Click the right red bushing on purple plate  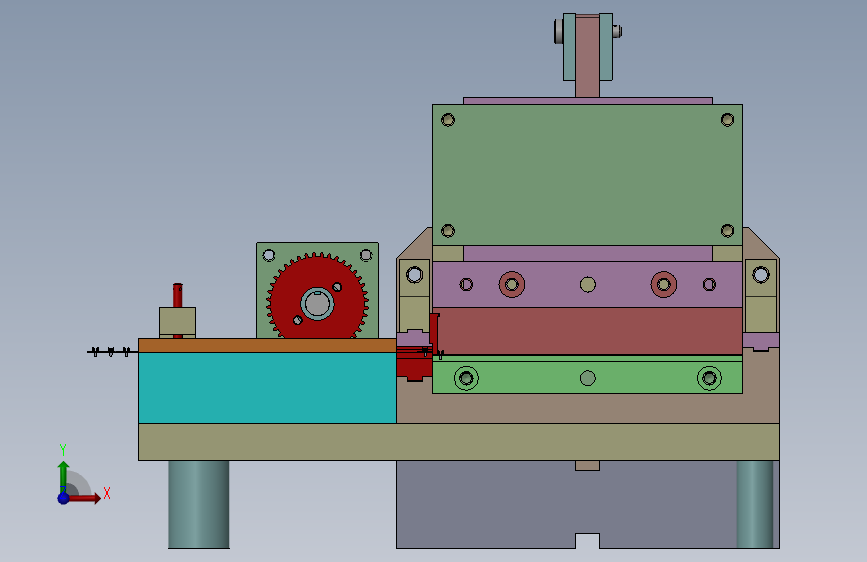(664, 284)
